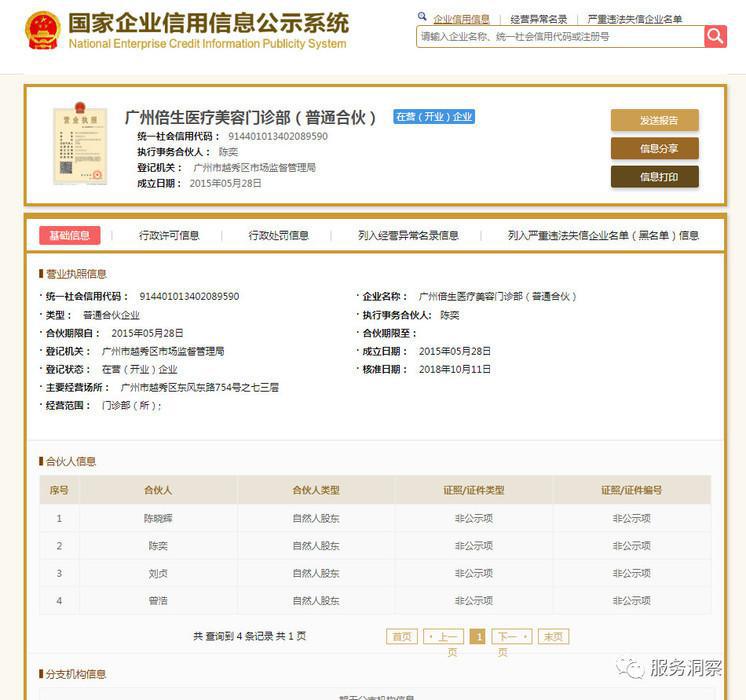
Task: Click the national emblem logo
Action: (43, 30)
